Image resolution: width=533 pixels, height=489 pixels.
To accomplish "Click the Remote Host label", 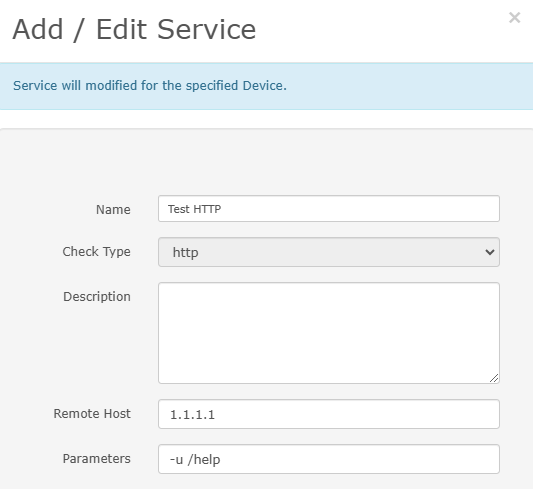I will pos(92,414).
